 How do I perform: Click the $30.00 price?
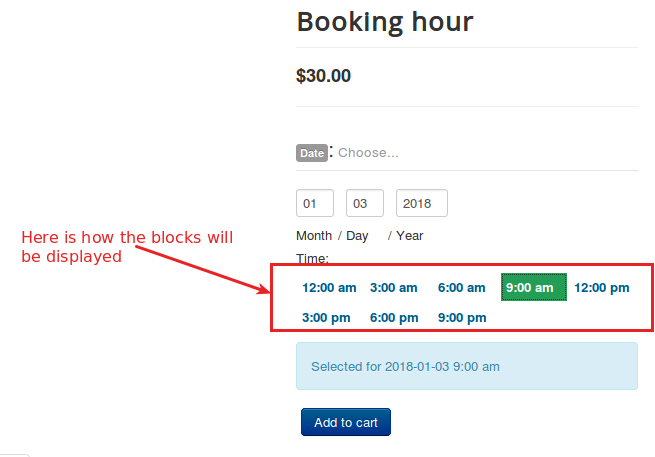(324, 75)
